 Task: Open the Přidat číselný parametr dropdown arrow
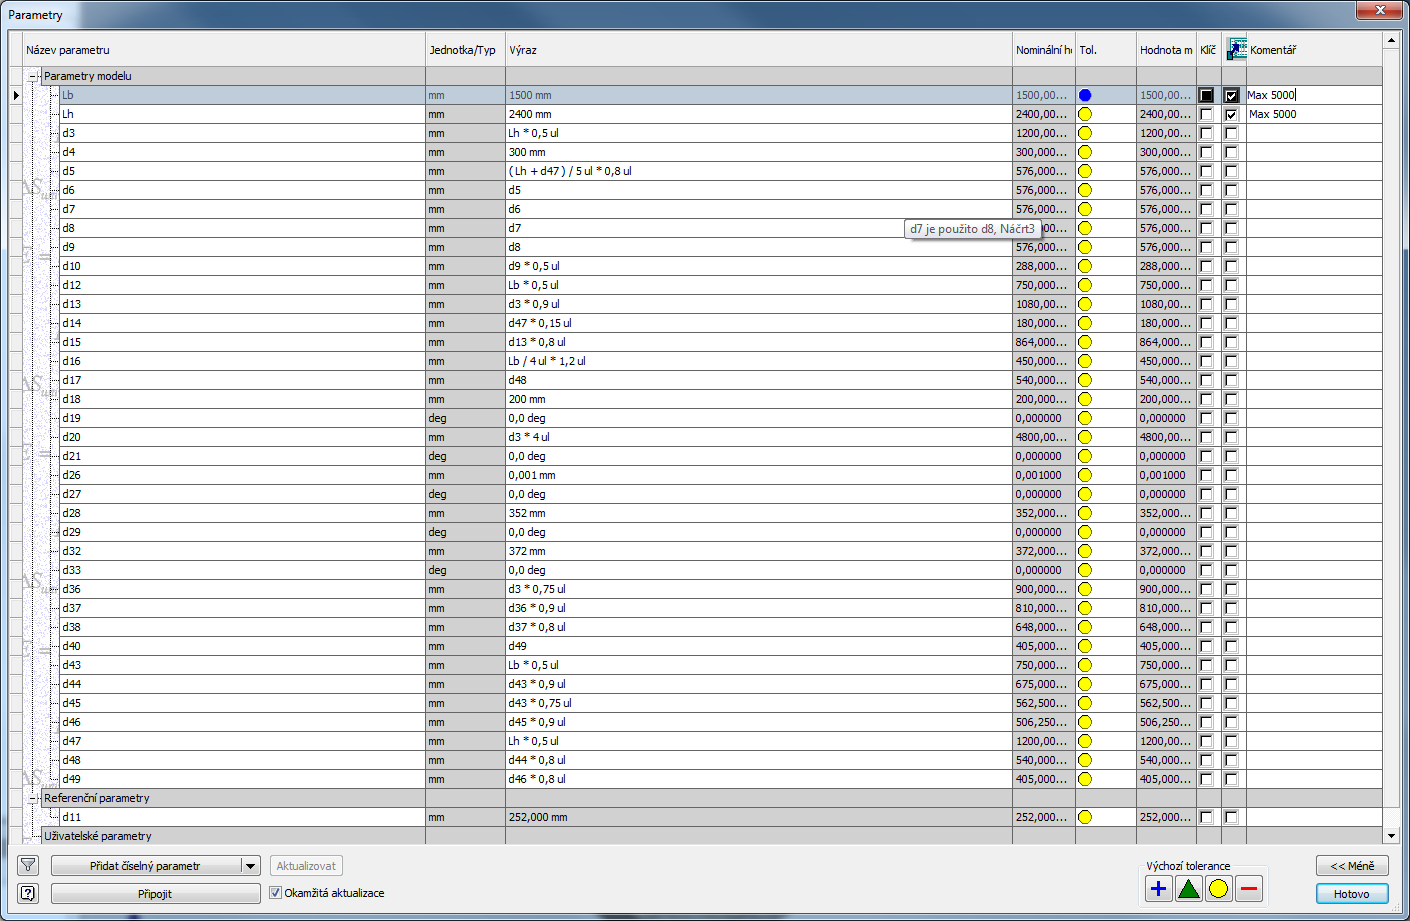pyautogui.click(x=251, y=866)
